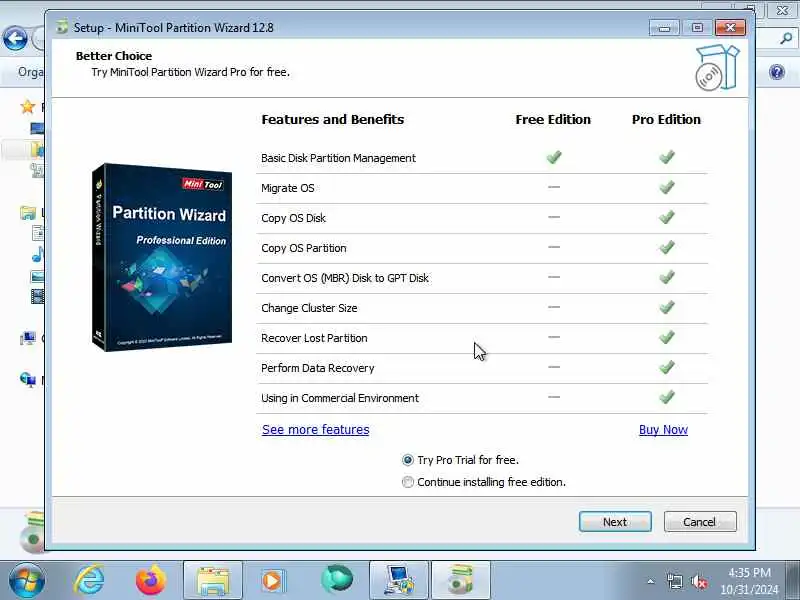Click the 'Perform Data Recovery' feature text
The width and height of the screenshot is (800, 600).
317,368
